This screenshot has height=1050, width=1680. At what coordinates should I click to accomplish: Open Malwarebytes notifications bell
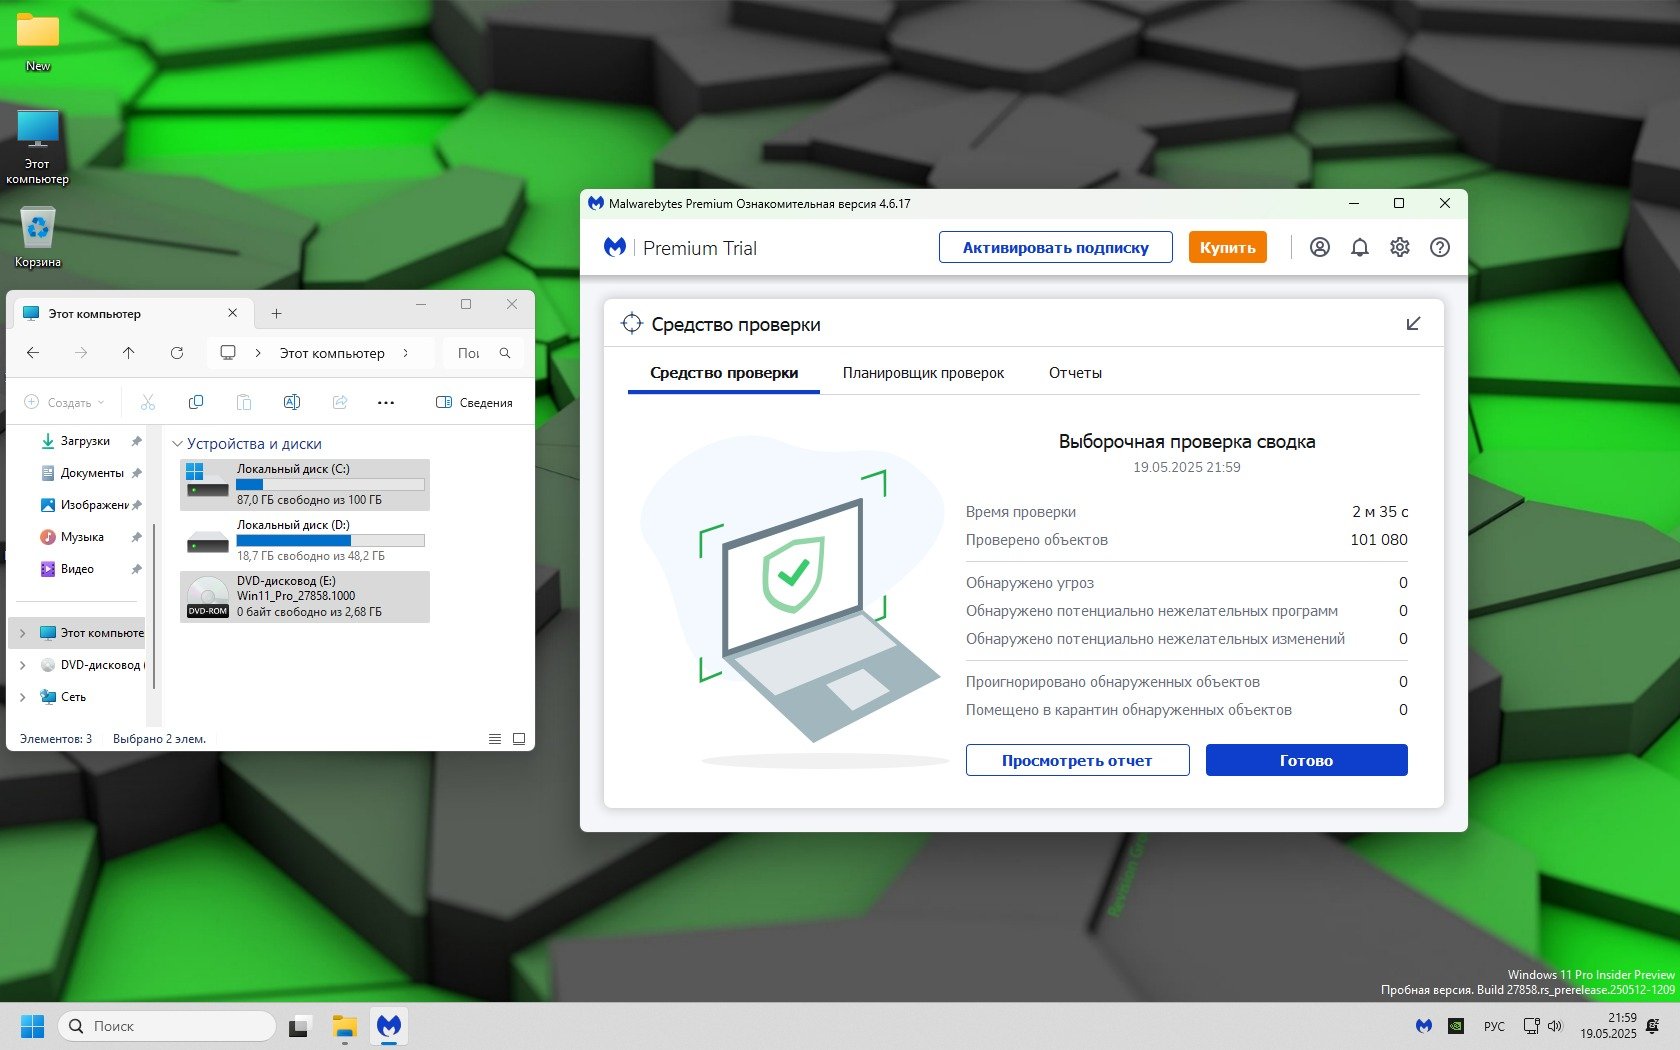[1360, 247]
